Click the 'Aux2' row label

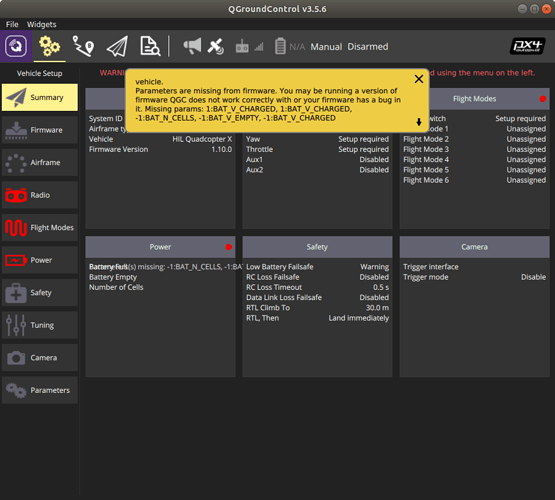254,170
